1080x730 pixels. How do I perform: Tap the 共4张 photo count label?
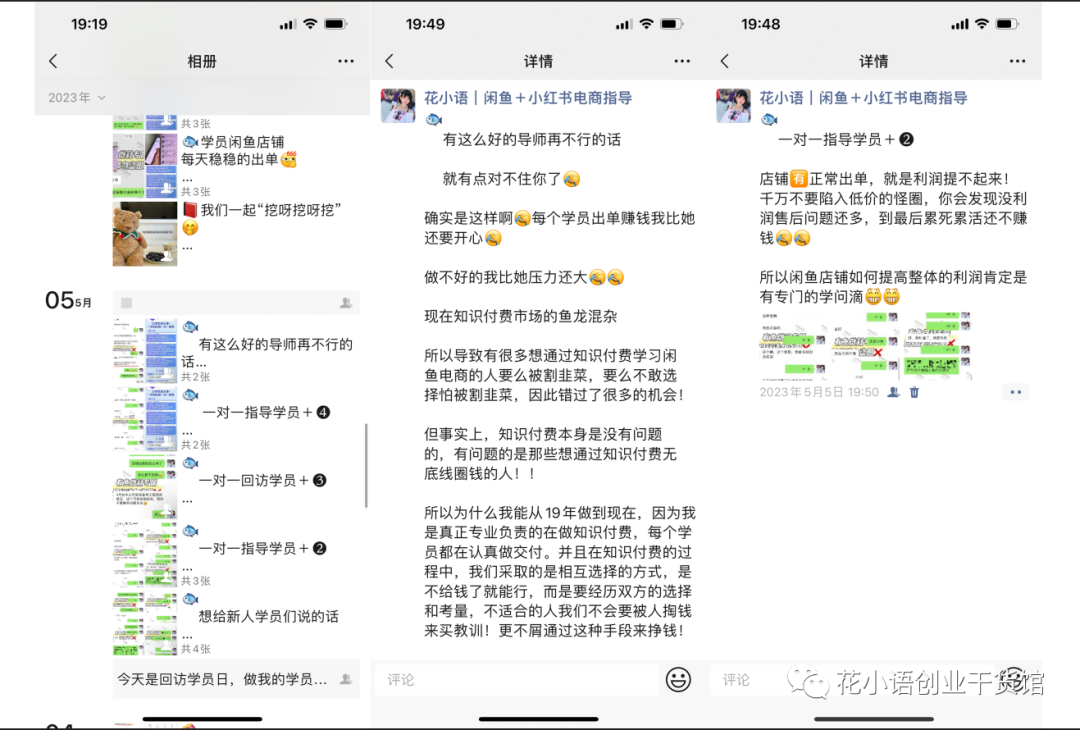point(196,649)
